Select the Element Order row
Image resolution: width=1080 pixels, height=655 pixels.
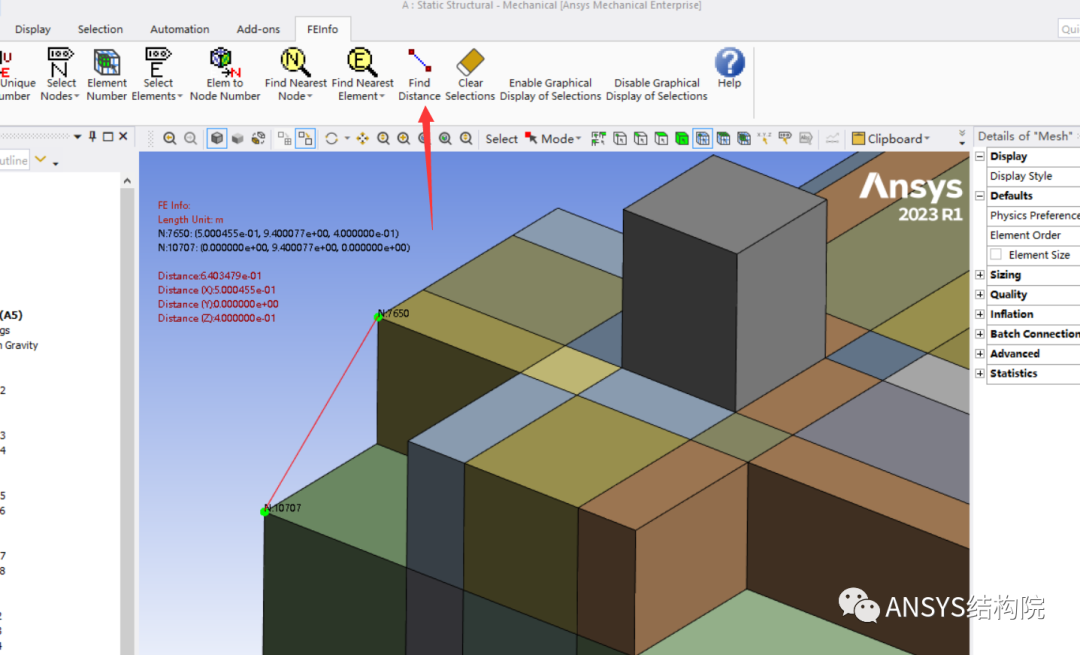click(x=1033, y=235)
